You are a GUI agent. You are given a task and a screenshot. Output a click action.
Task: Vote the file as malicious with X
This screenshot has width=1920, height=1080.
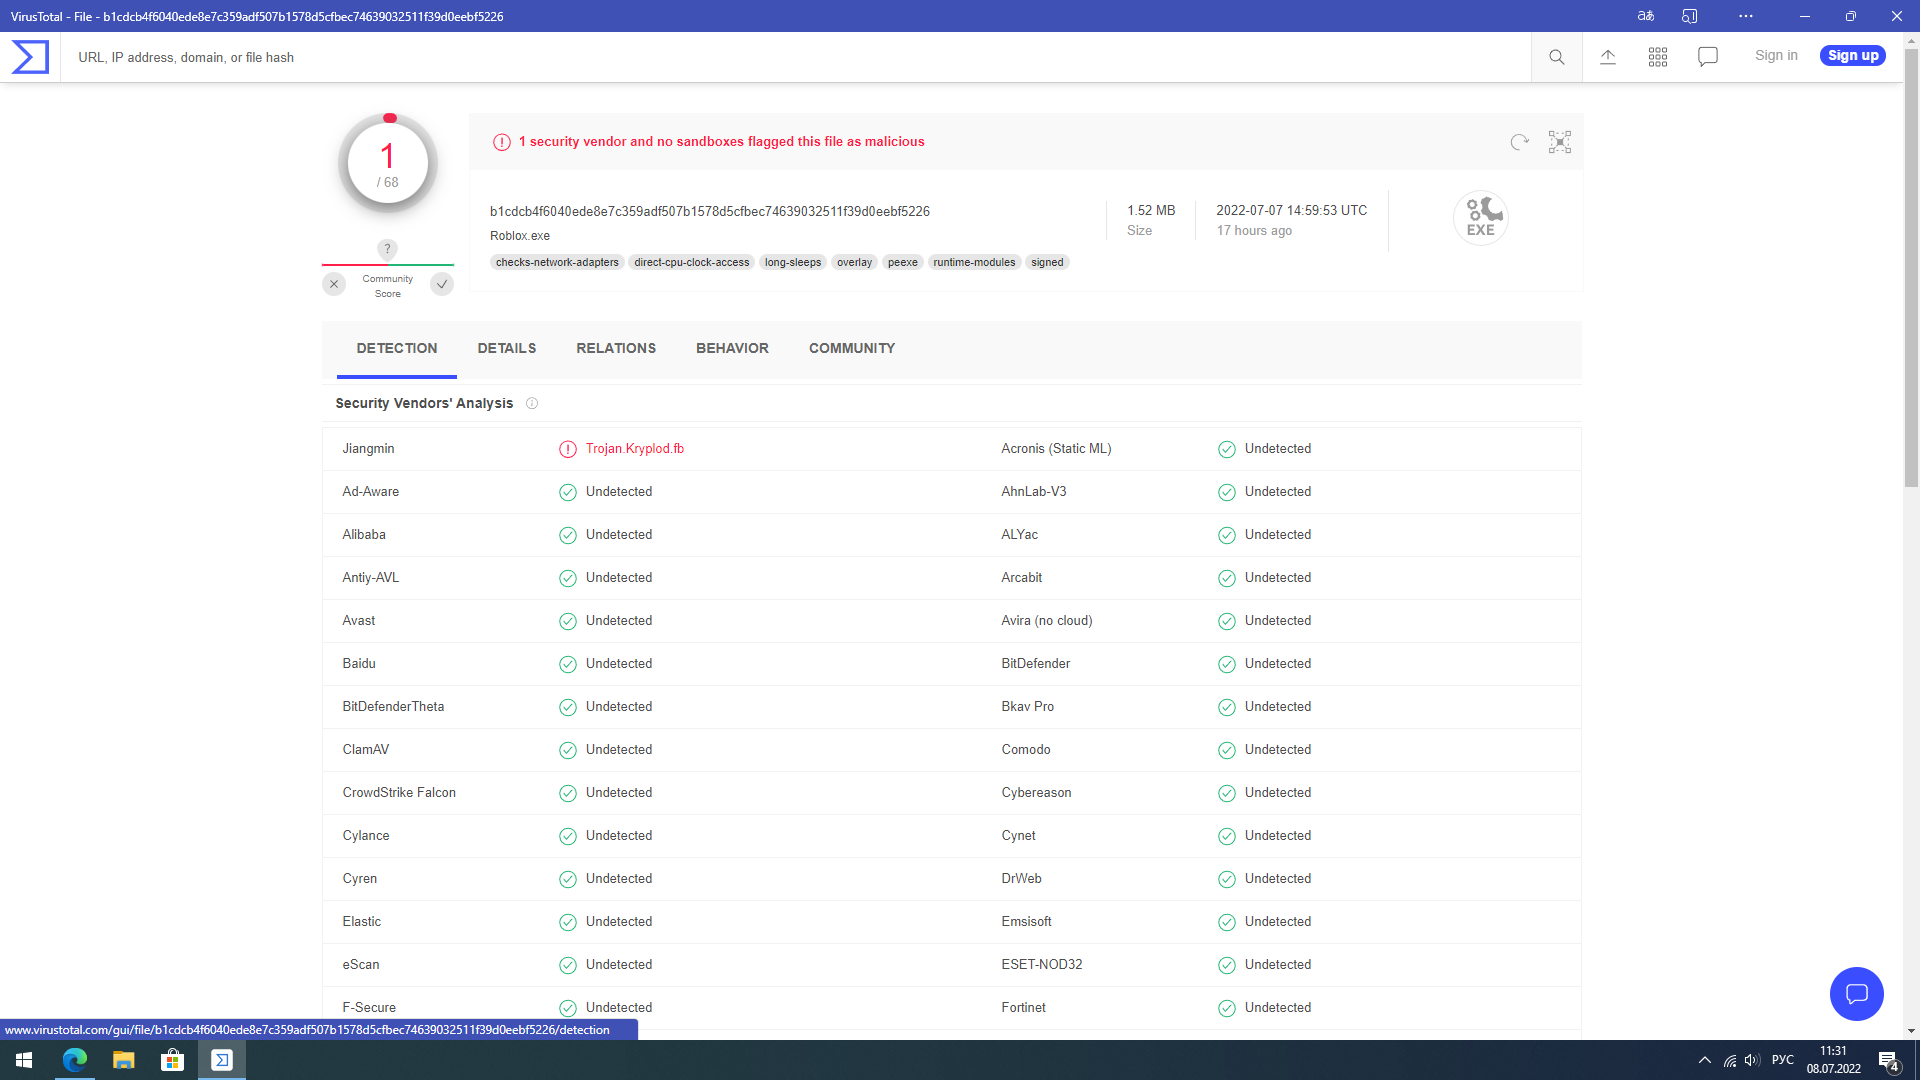pos(334,284)
